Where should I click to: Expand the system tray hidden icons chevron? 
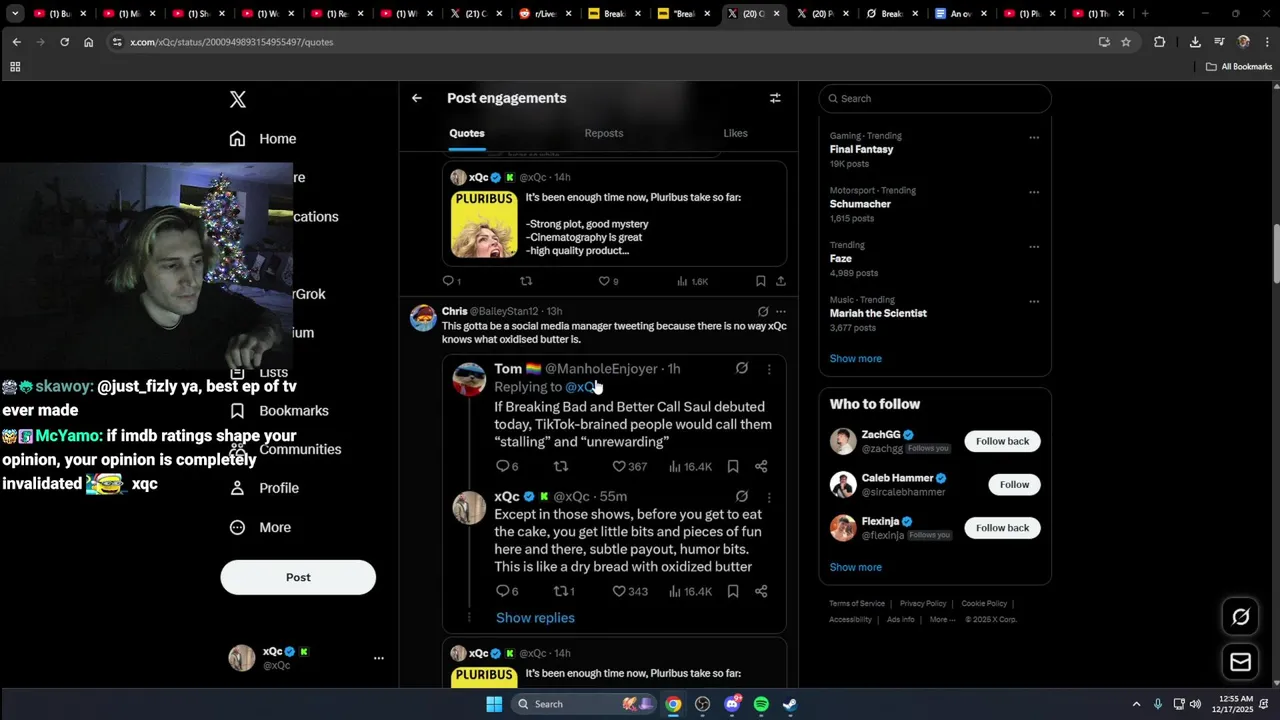pos(1136,704)
